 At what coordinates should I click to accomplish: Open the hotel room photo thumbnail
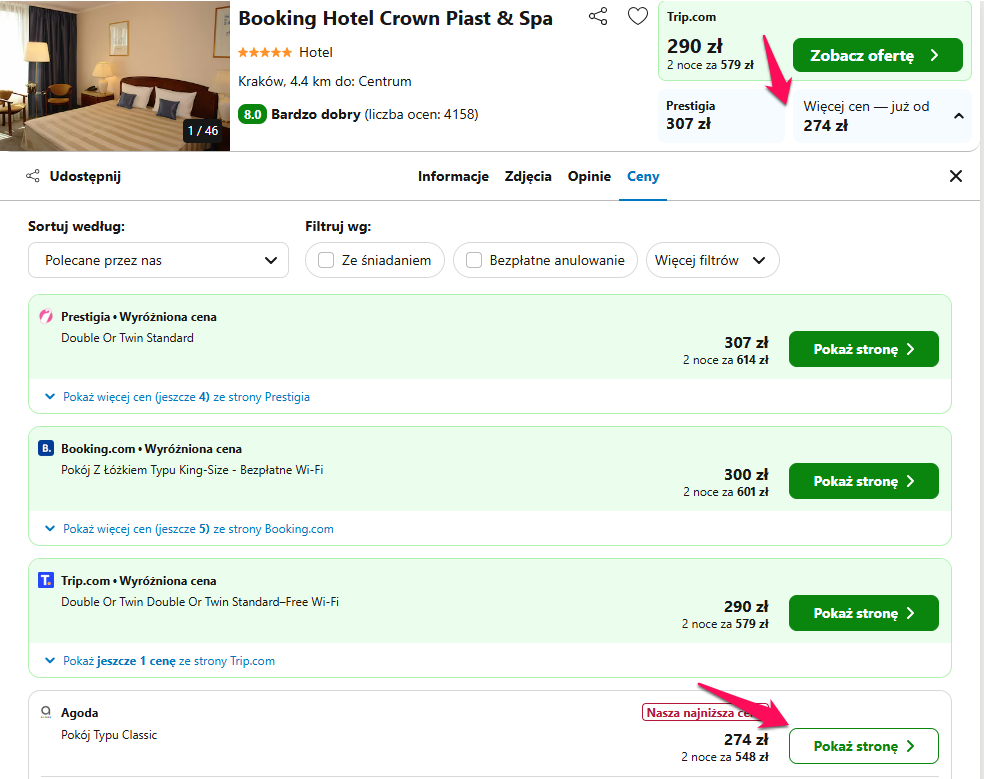click(x=115, y=75)
